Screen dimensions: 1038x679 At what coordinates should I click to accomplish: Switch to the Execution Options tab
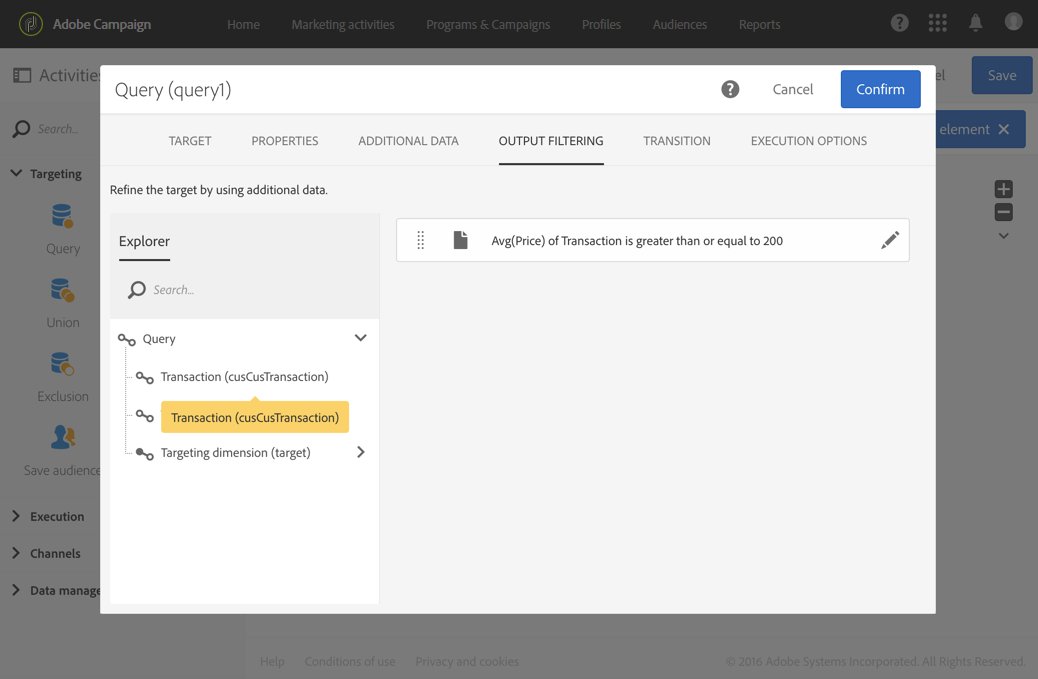tap(808, 141)
